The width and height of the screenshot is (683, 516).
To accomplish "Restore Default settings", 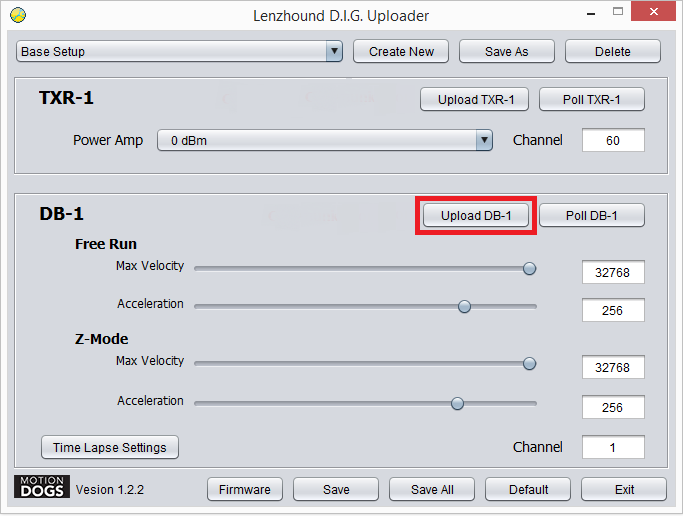I will 528,489.
